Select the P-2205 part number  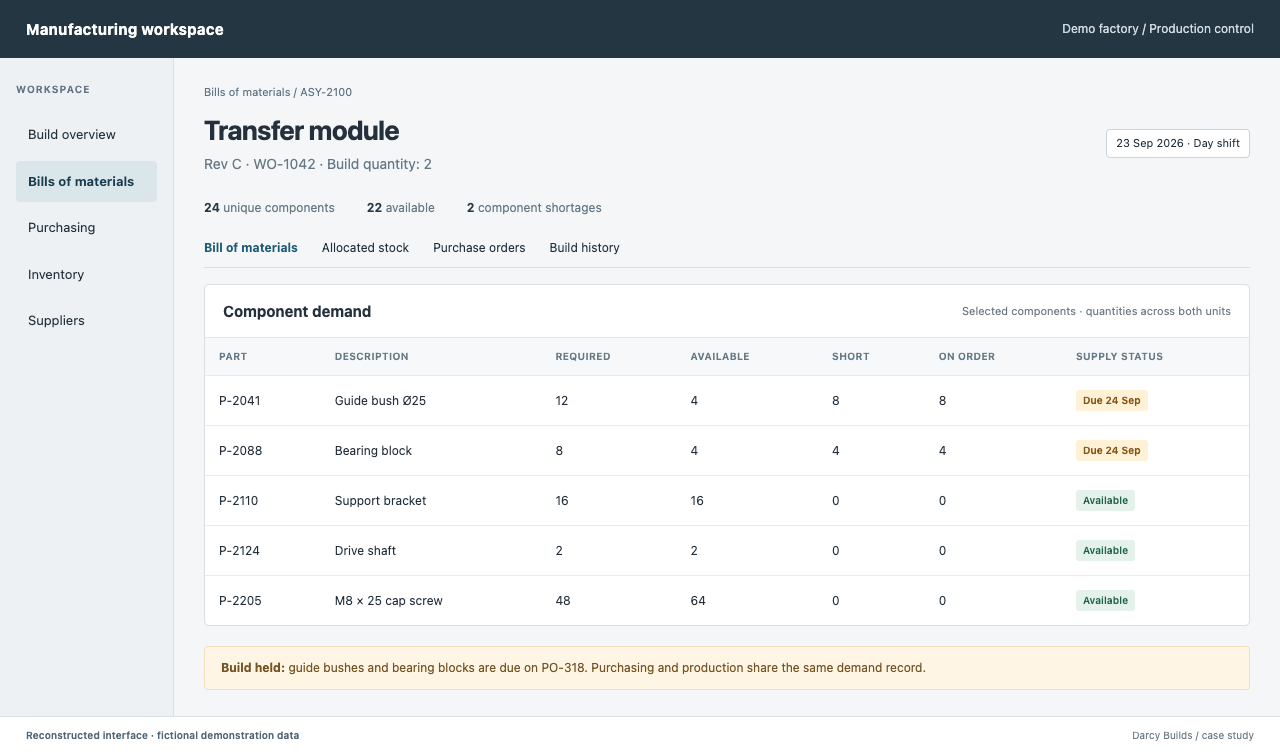pyautogui.click(x=240, y=601)
